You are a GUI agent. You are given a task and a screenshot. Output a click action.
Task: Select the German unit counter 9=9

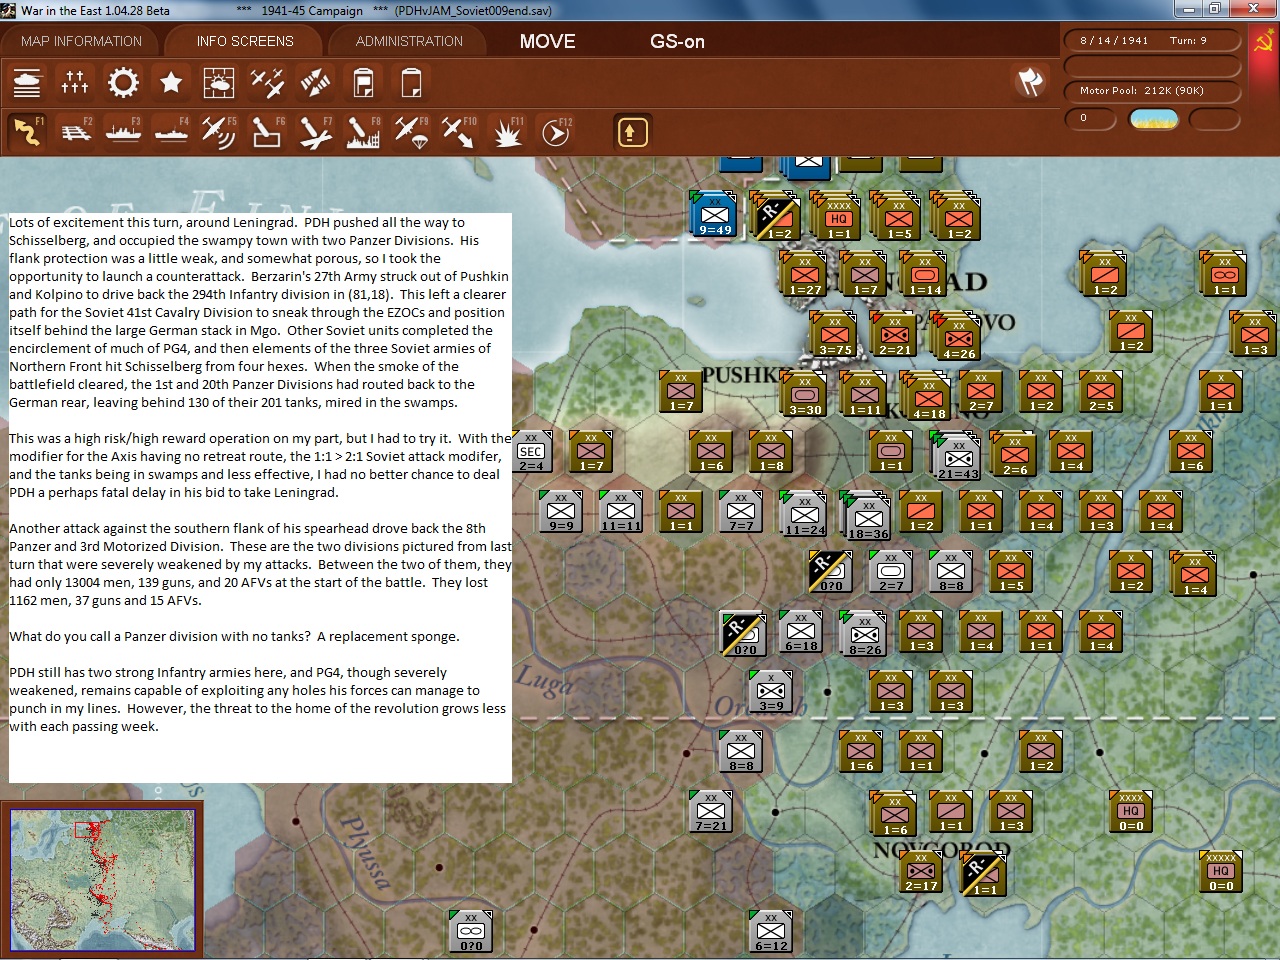pos(561,511)
